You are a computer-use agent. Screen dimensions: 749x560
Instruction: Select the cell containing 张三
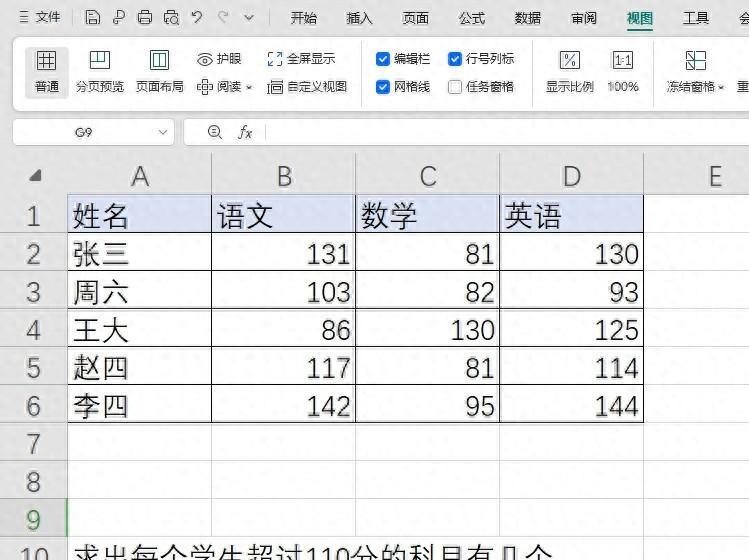tap(139, 252)
